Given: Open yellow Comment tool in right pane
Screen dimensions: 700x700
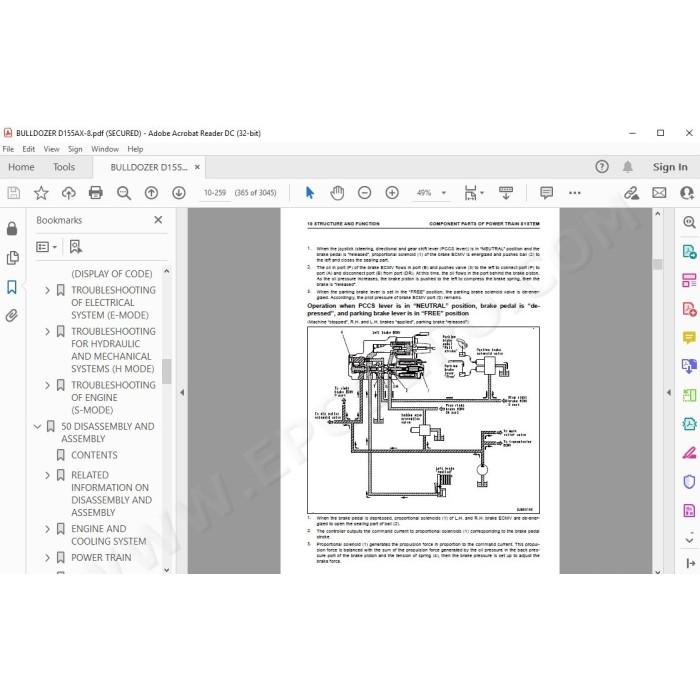Looking at the screenshot, I should [x=689, y=338].
